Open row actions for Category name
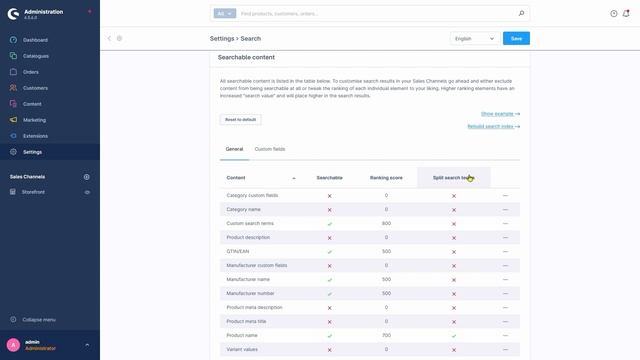The width and height of the screenshot is (640, 360). (505, 209)
